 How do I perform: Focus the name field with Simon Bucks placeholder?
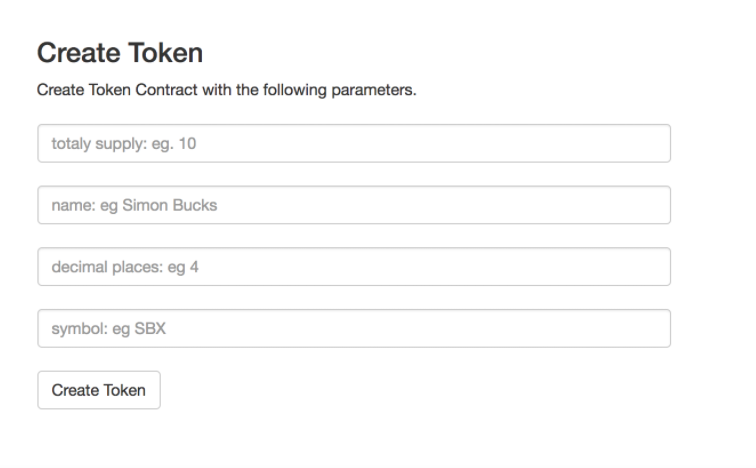[354, 205]
